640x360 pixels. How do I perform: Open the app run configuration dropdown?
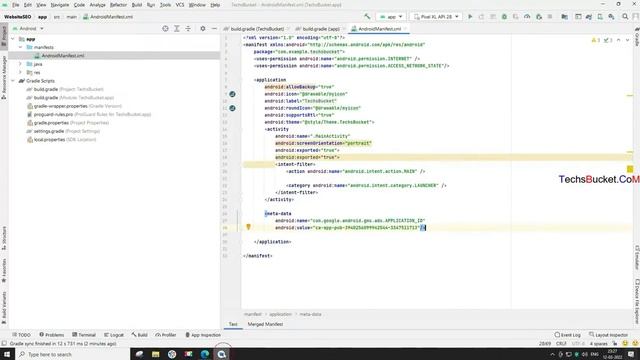(391, 17)
